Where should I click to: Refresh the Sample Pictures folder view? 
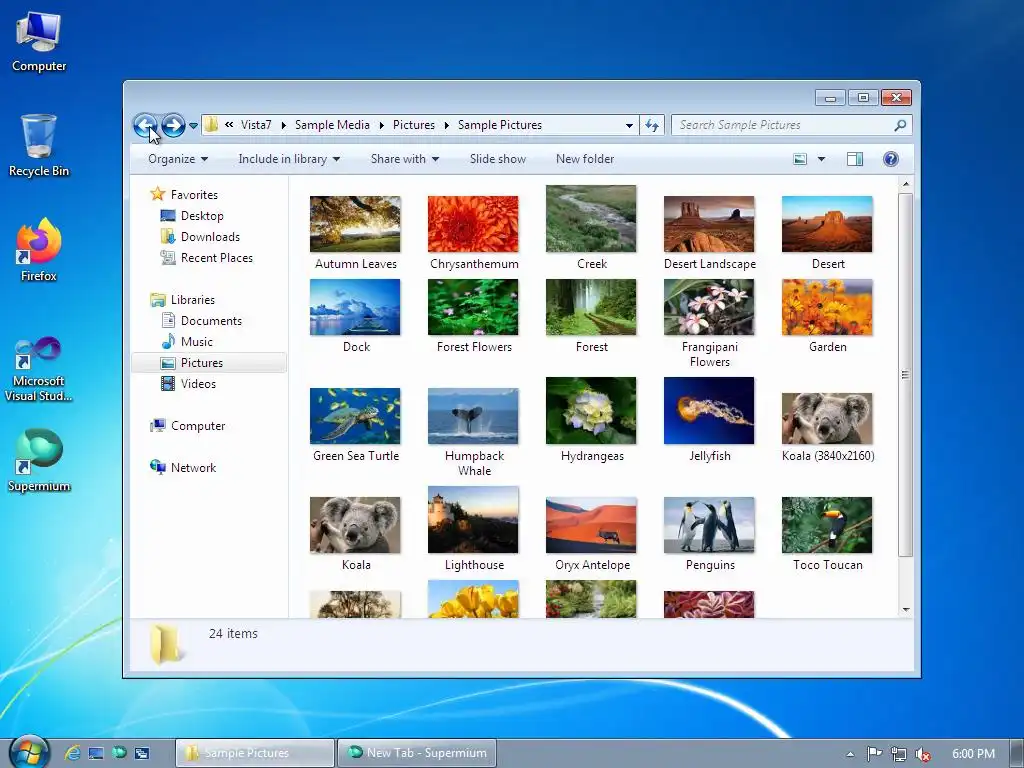point(652,125)
